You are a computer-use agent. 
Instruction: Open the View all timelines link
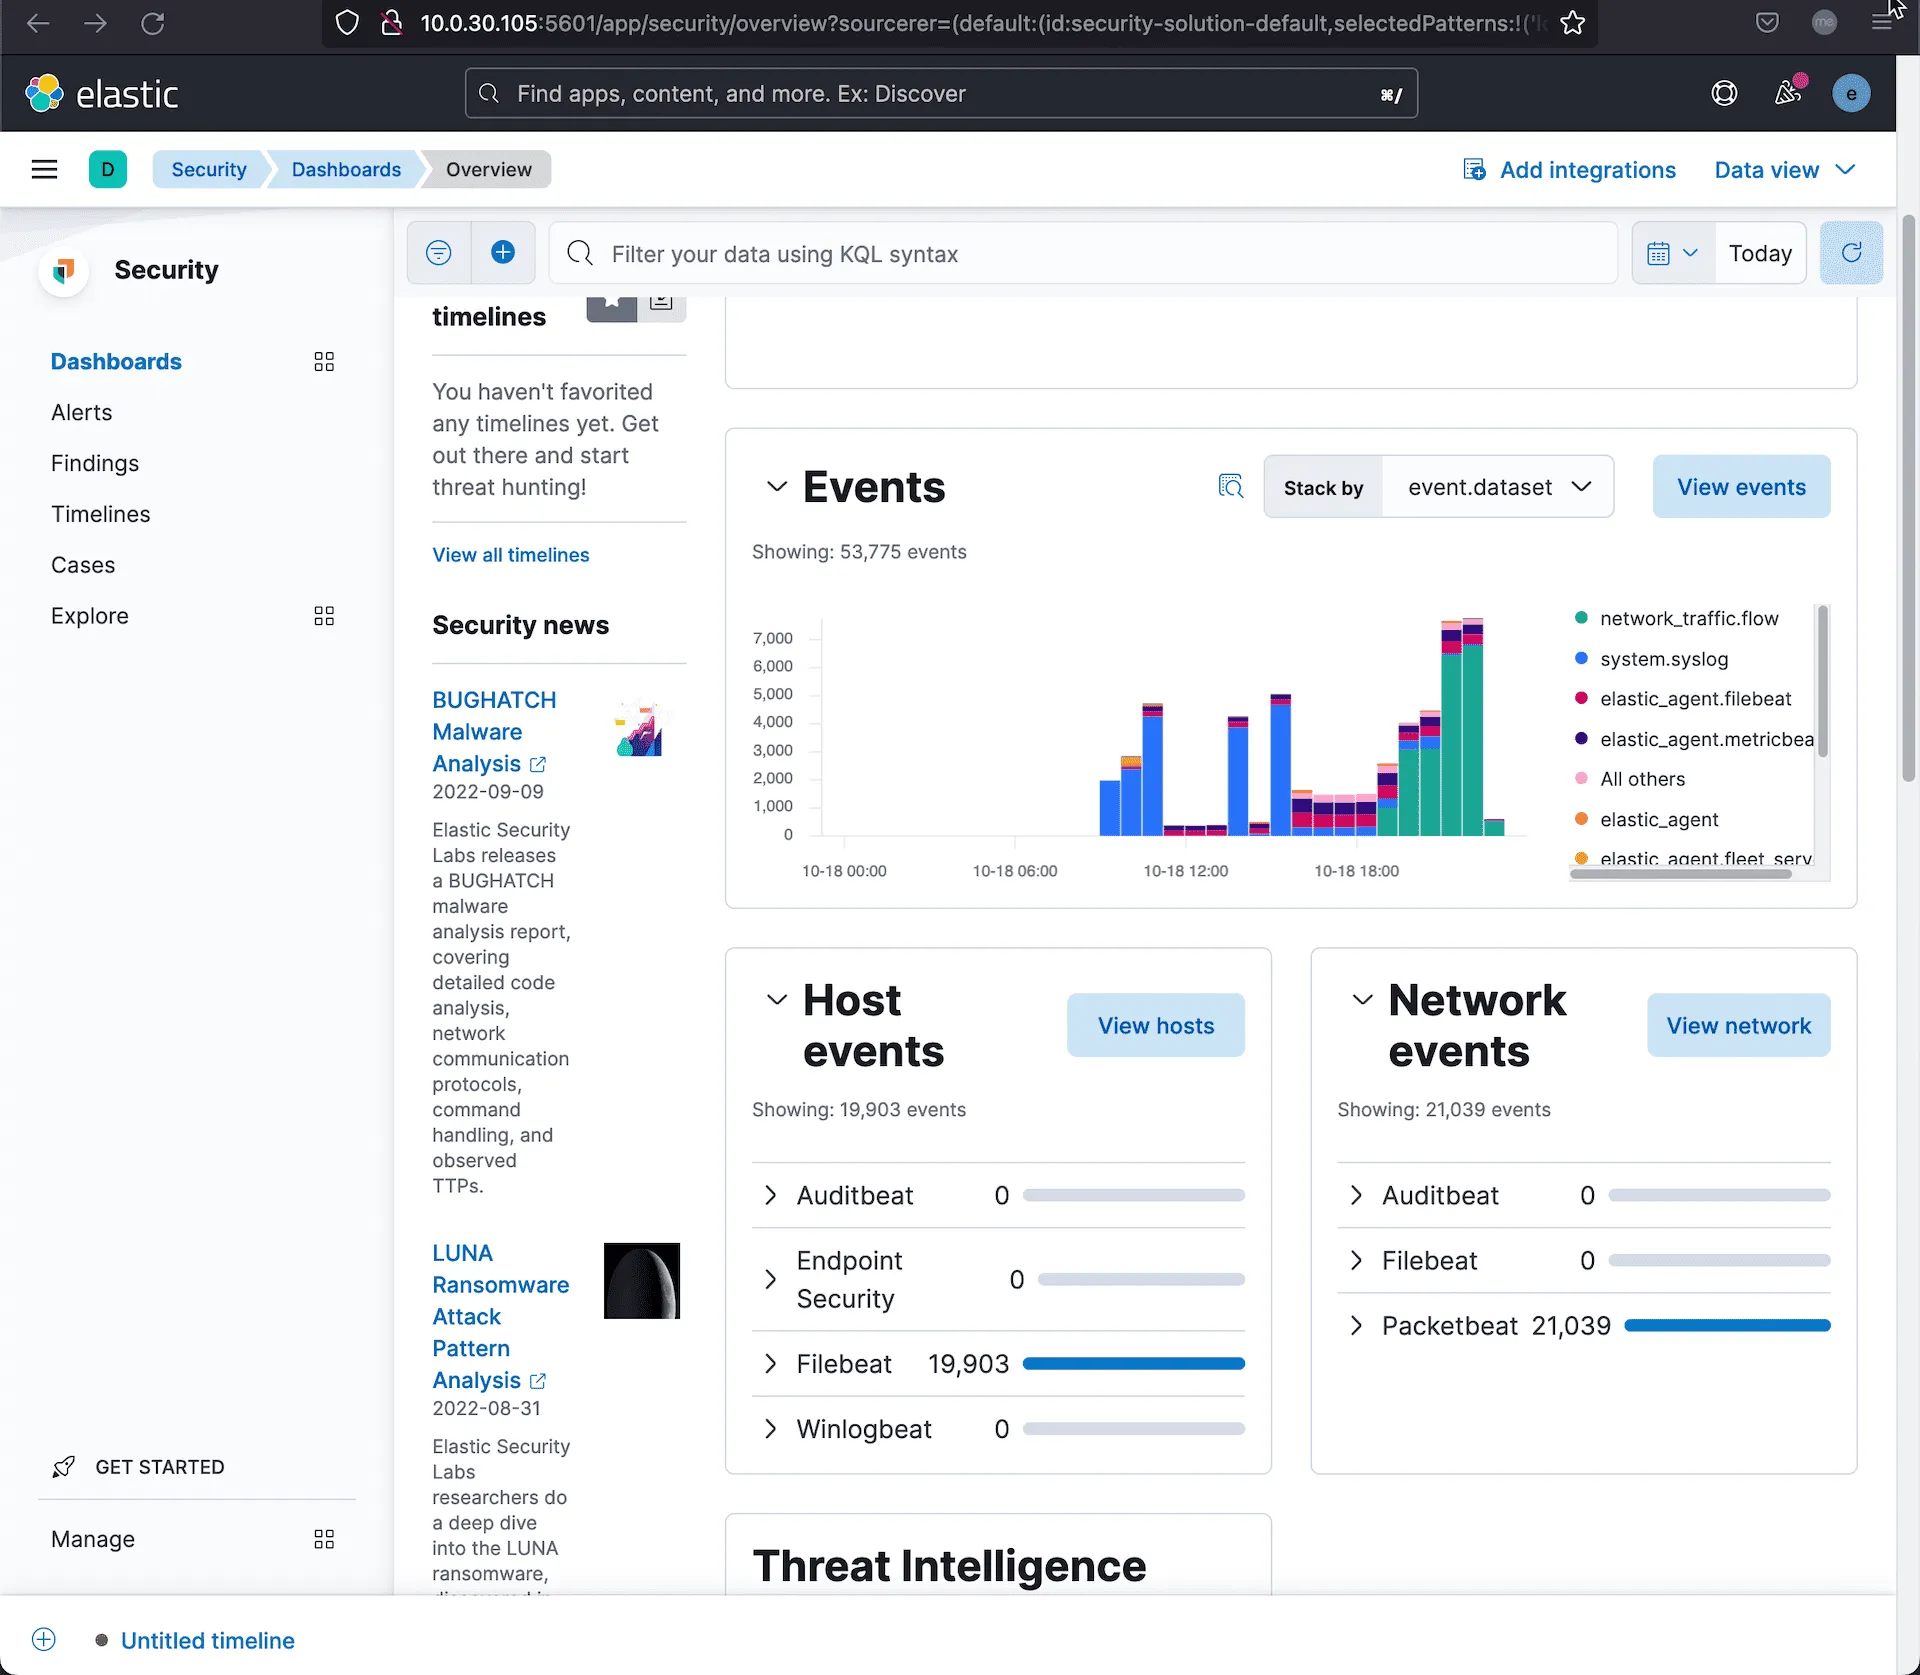[x=510, y=554]
